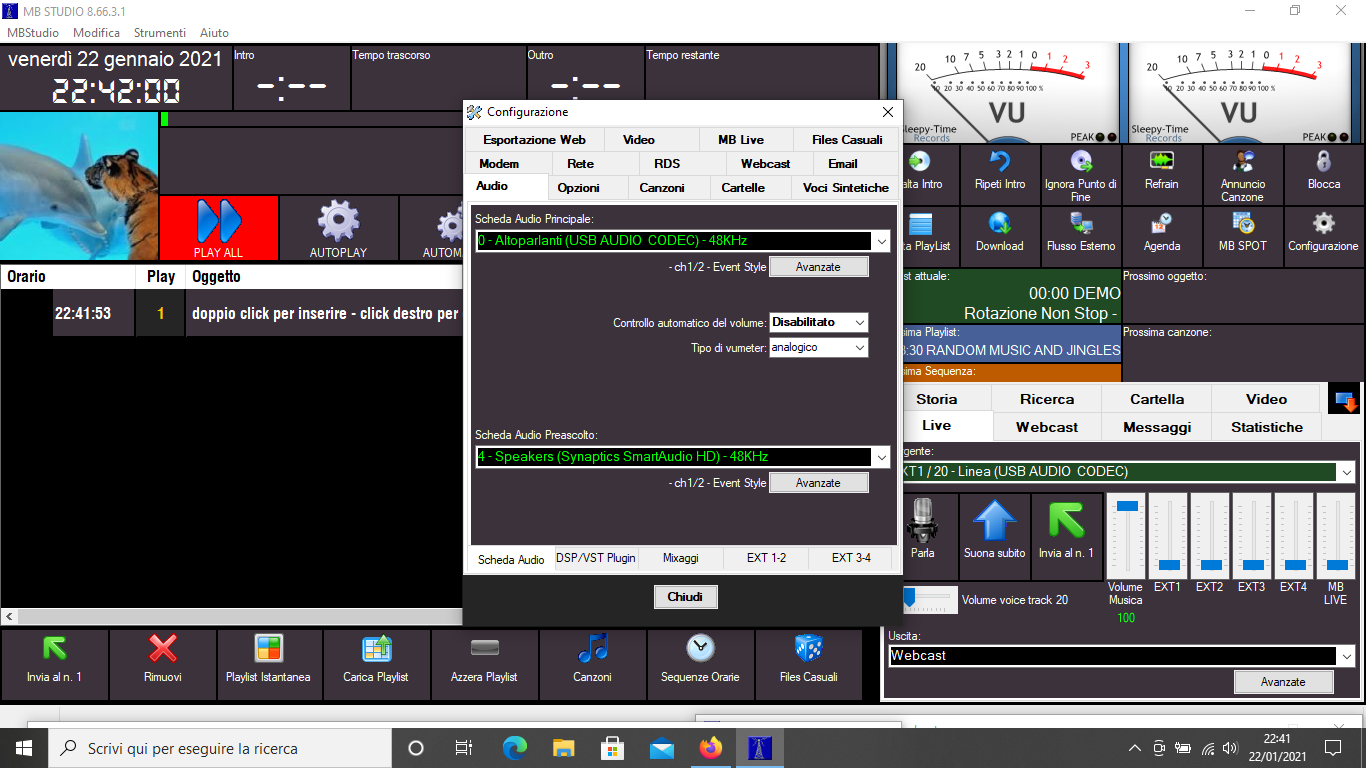1366x768 pixels.
Task: Click the dolphin and tiger cover image
Action: [x=79, y=186]
